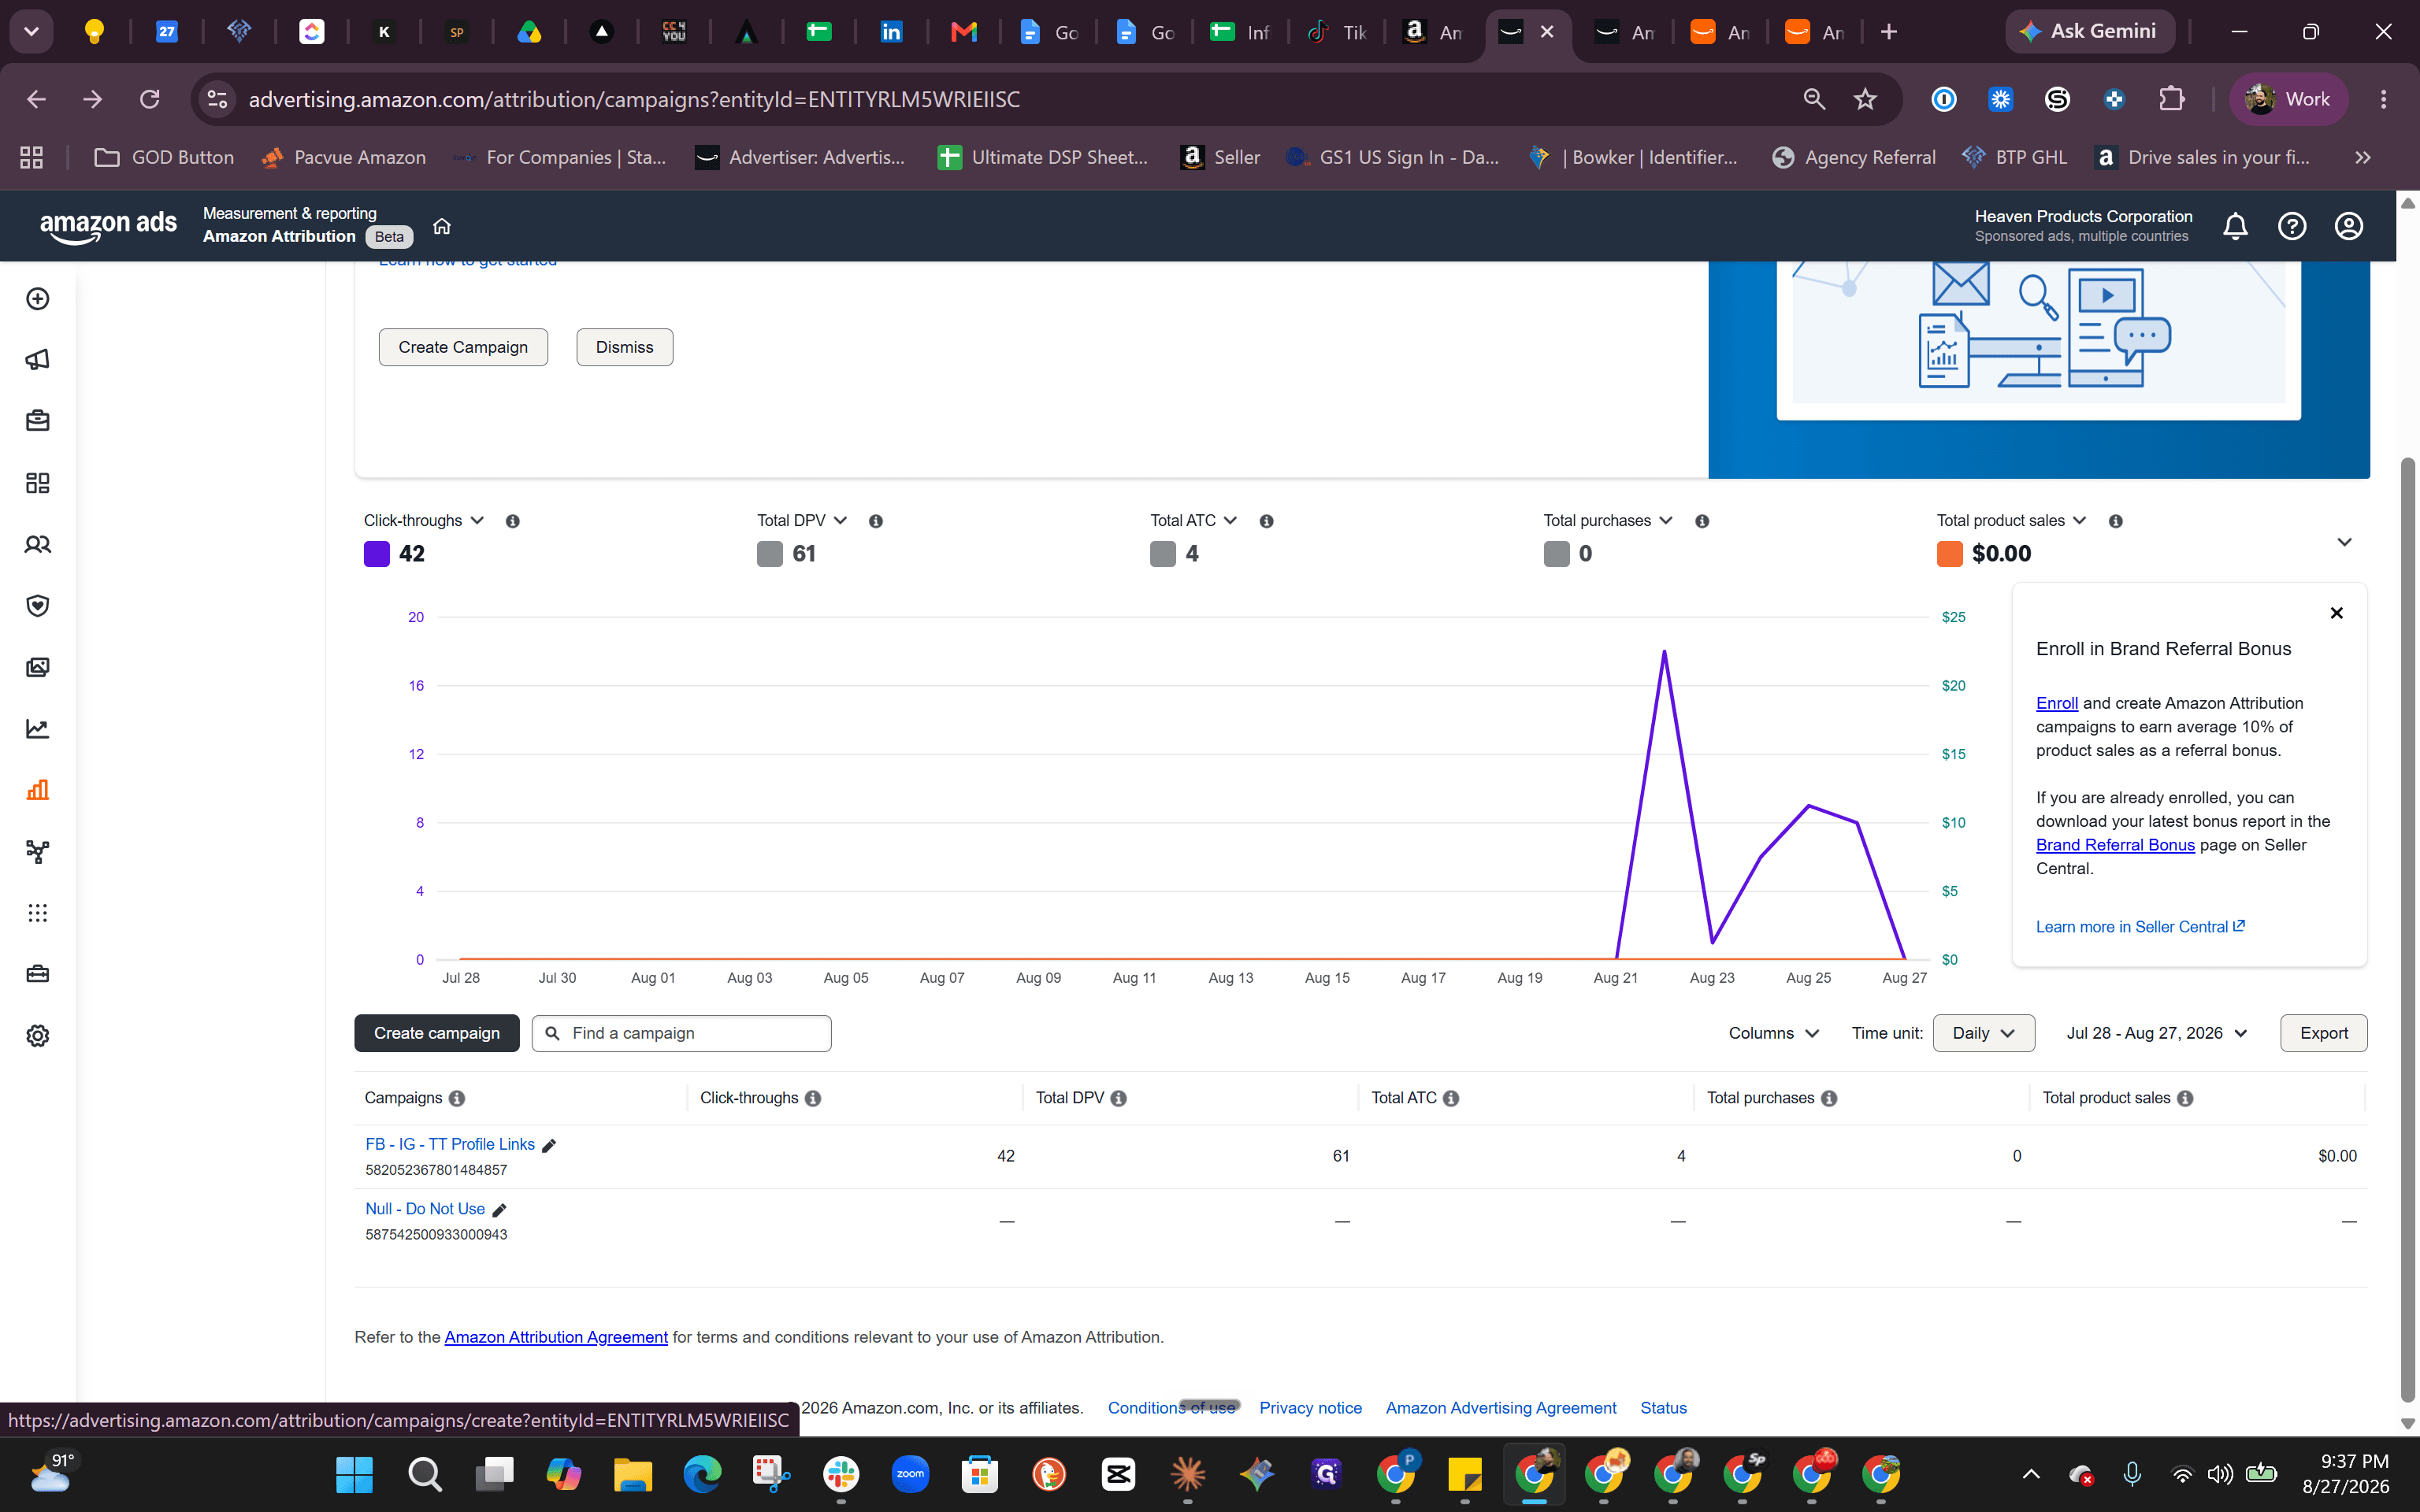Collapse the chart with the chevron arrow

click(2344, 542)
